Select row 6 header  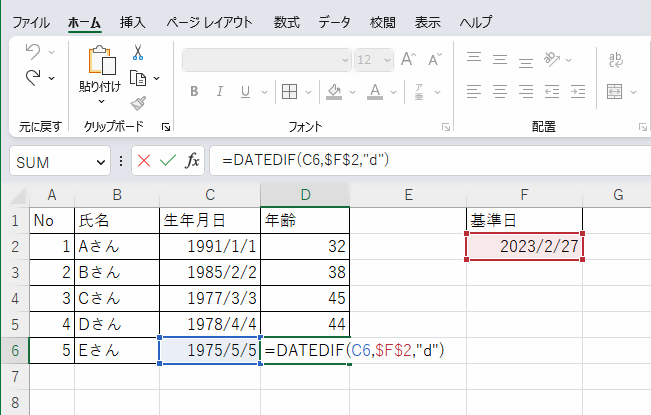click(15, 351)
